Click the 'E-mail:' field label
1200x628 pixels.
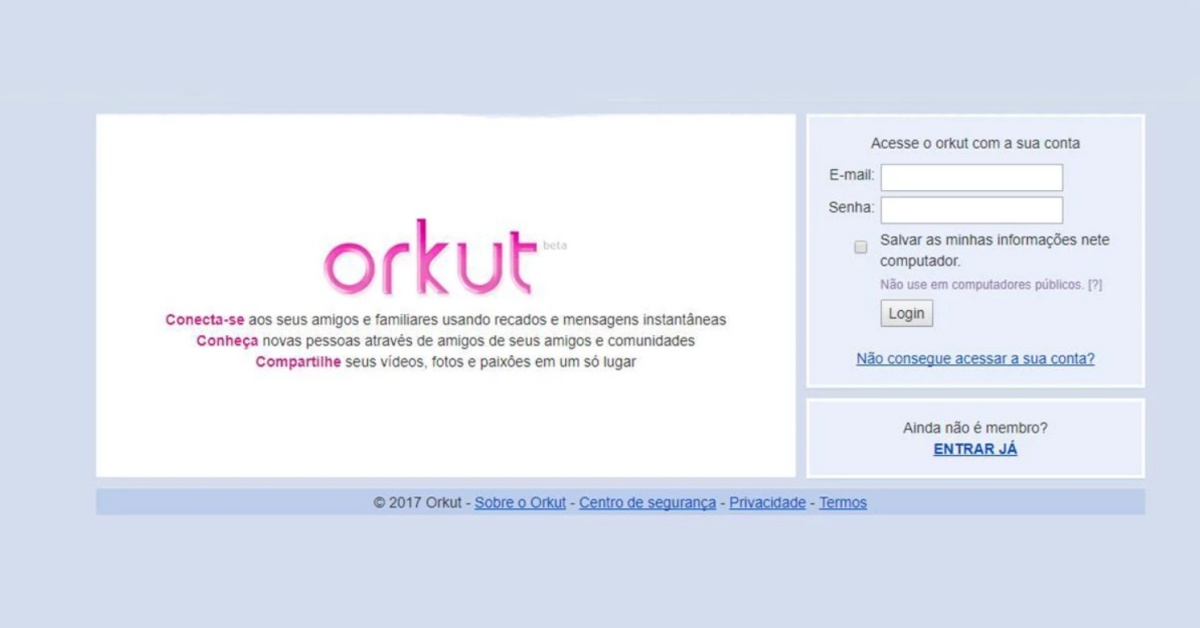pyautogui.click(x=851, y=176)
